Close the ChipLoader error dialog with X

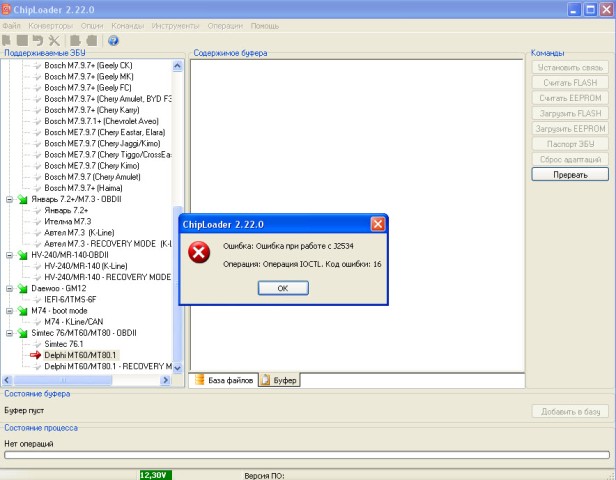pos(377,223)
